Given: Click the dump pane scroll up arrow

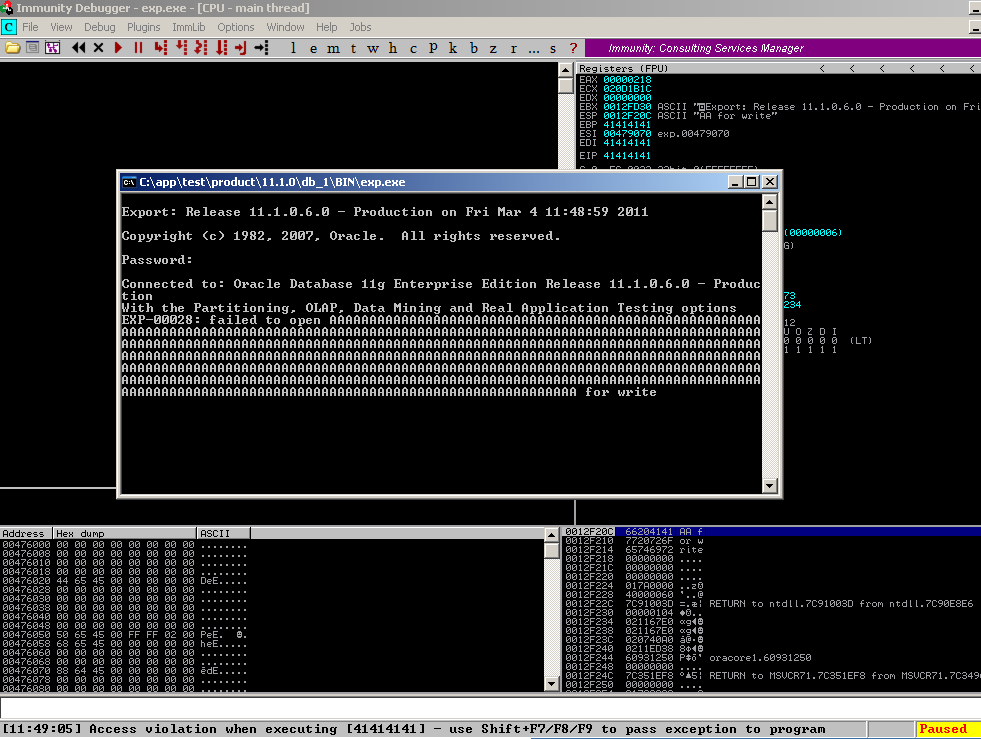Looking at the screenshot, I should tap(551, 534).
